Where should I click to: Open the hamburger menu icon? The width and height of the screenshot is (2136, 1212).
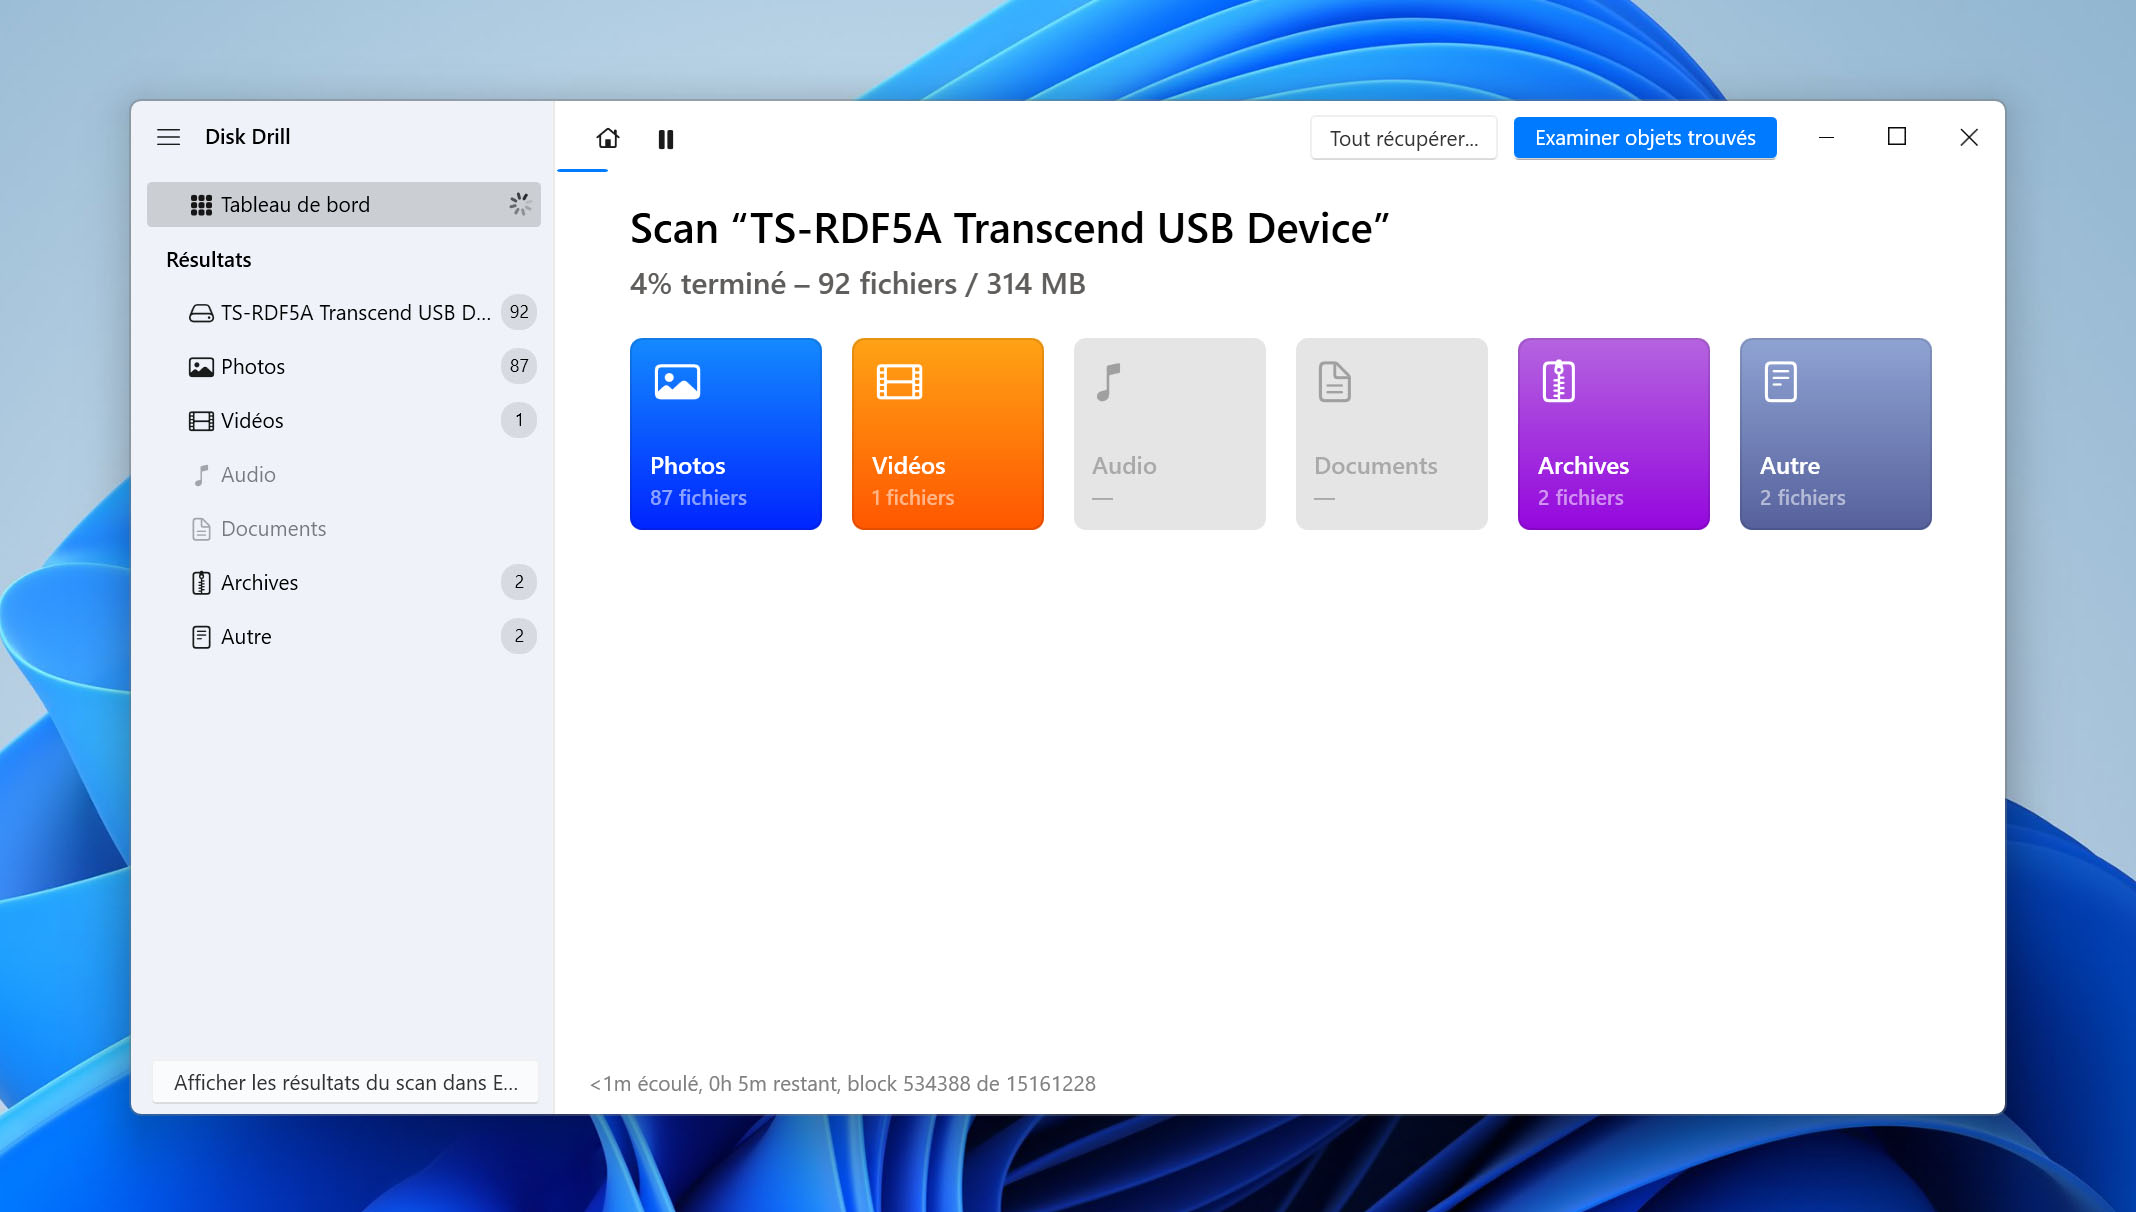pyautogui.click(x=169, y=137)
